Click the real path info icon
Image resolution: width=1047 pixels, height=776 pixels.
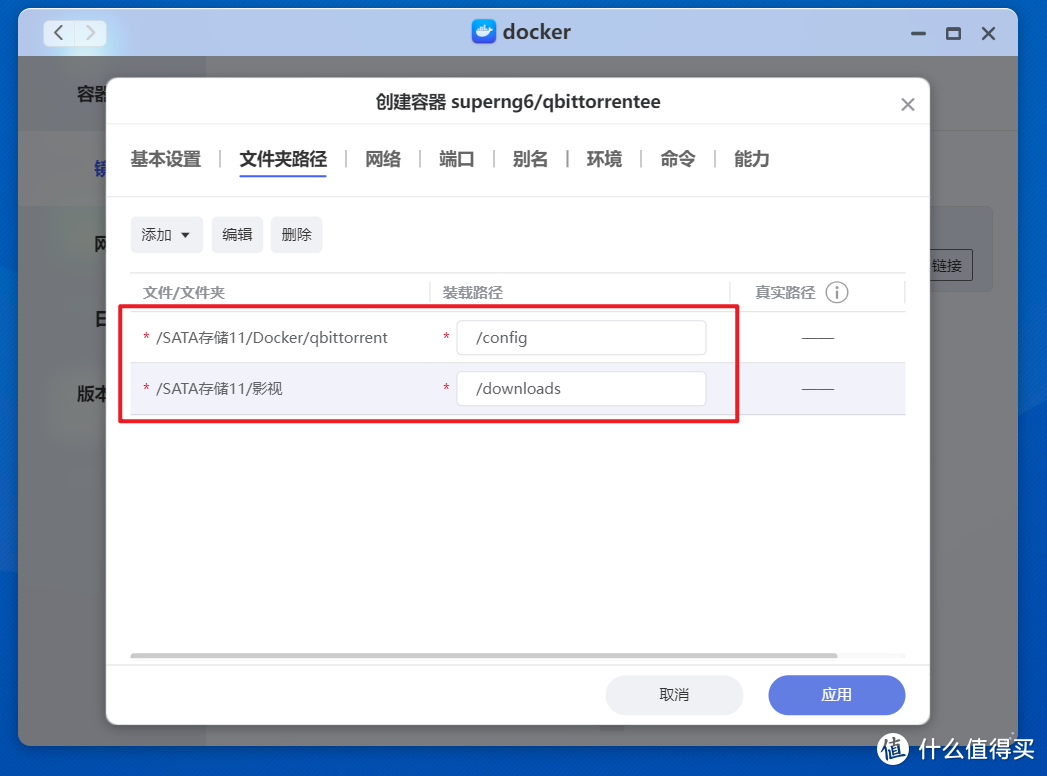point(837,293)
